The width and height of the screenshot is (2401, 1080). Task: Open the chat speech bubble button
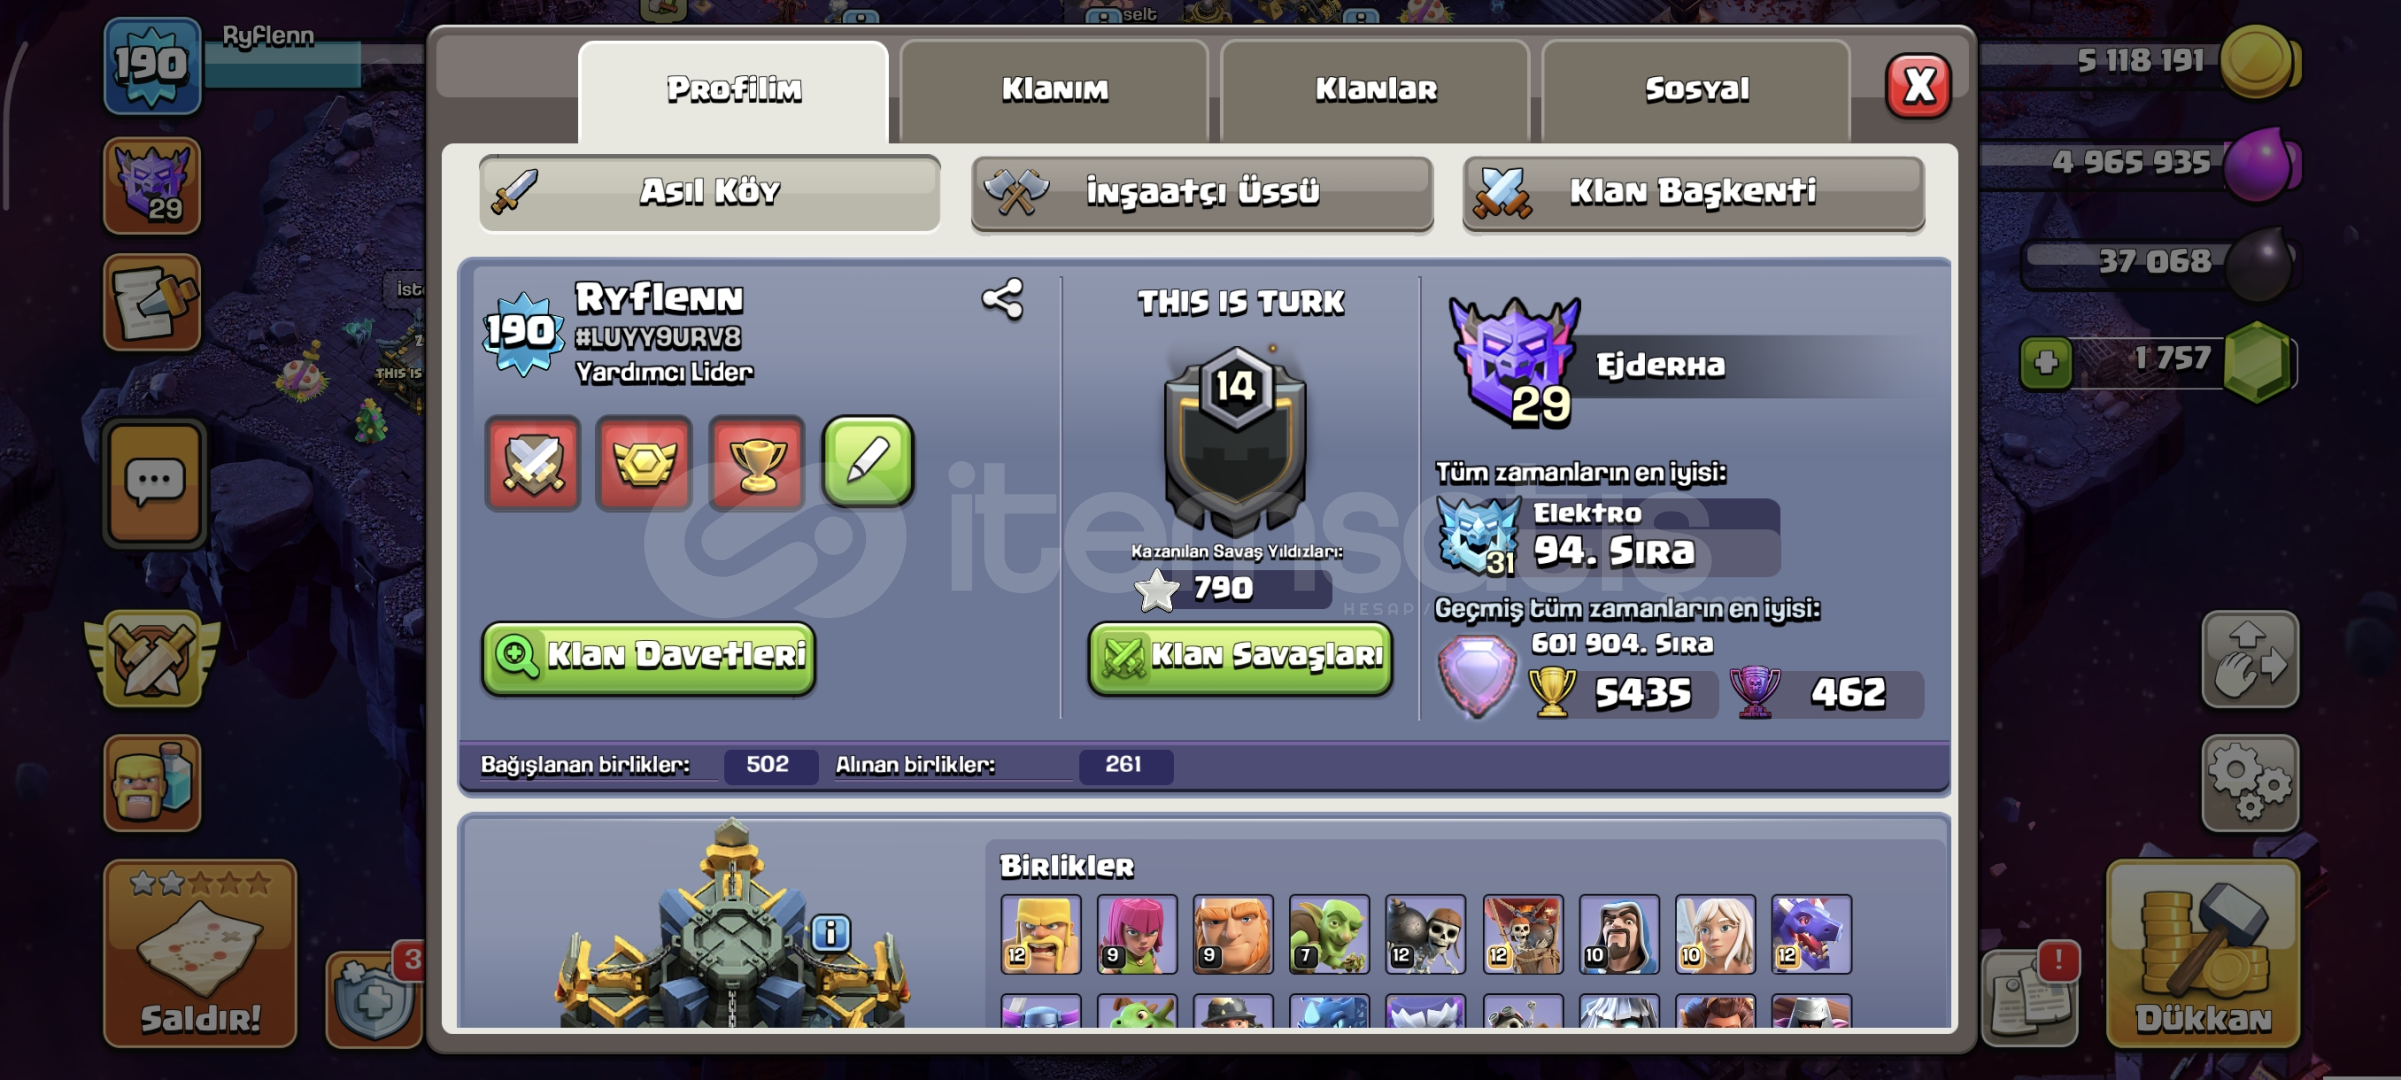(x=153, y=485)
